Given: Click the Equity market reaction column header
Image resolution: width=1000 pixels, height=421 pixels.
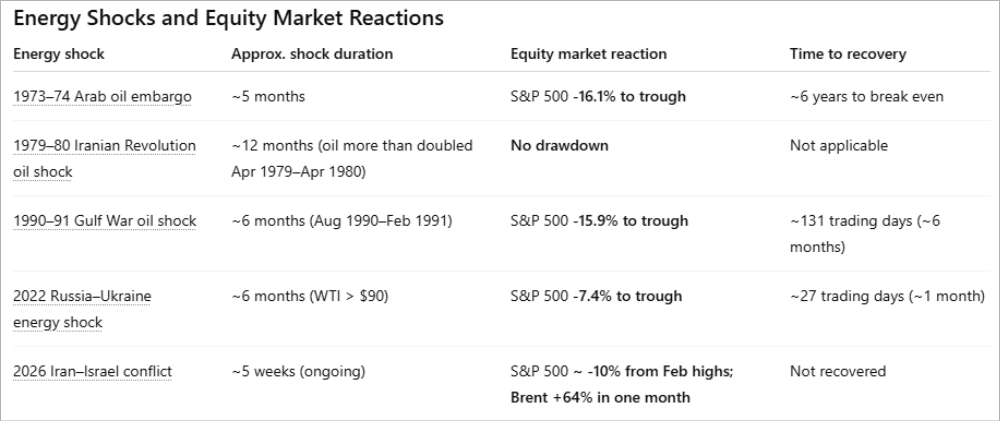Looking at the screenshot, I should click(588, 54).
